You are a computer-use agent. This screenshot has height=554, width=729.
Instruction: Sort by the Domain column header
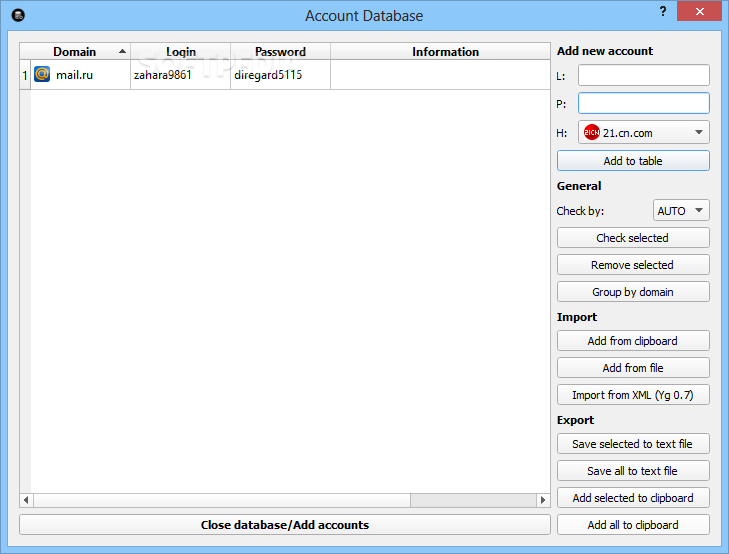pyautogui.click(x=75, y=51)
